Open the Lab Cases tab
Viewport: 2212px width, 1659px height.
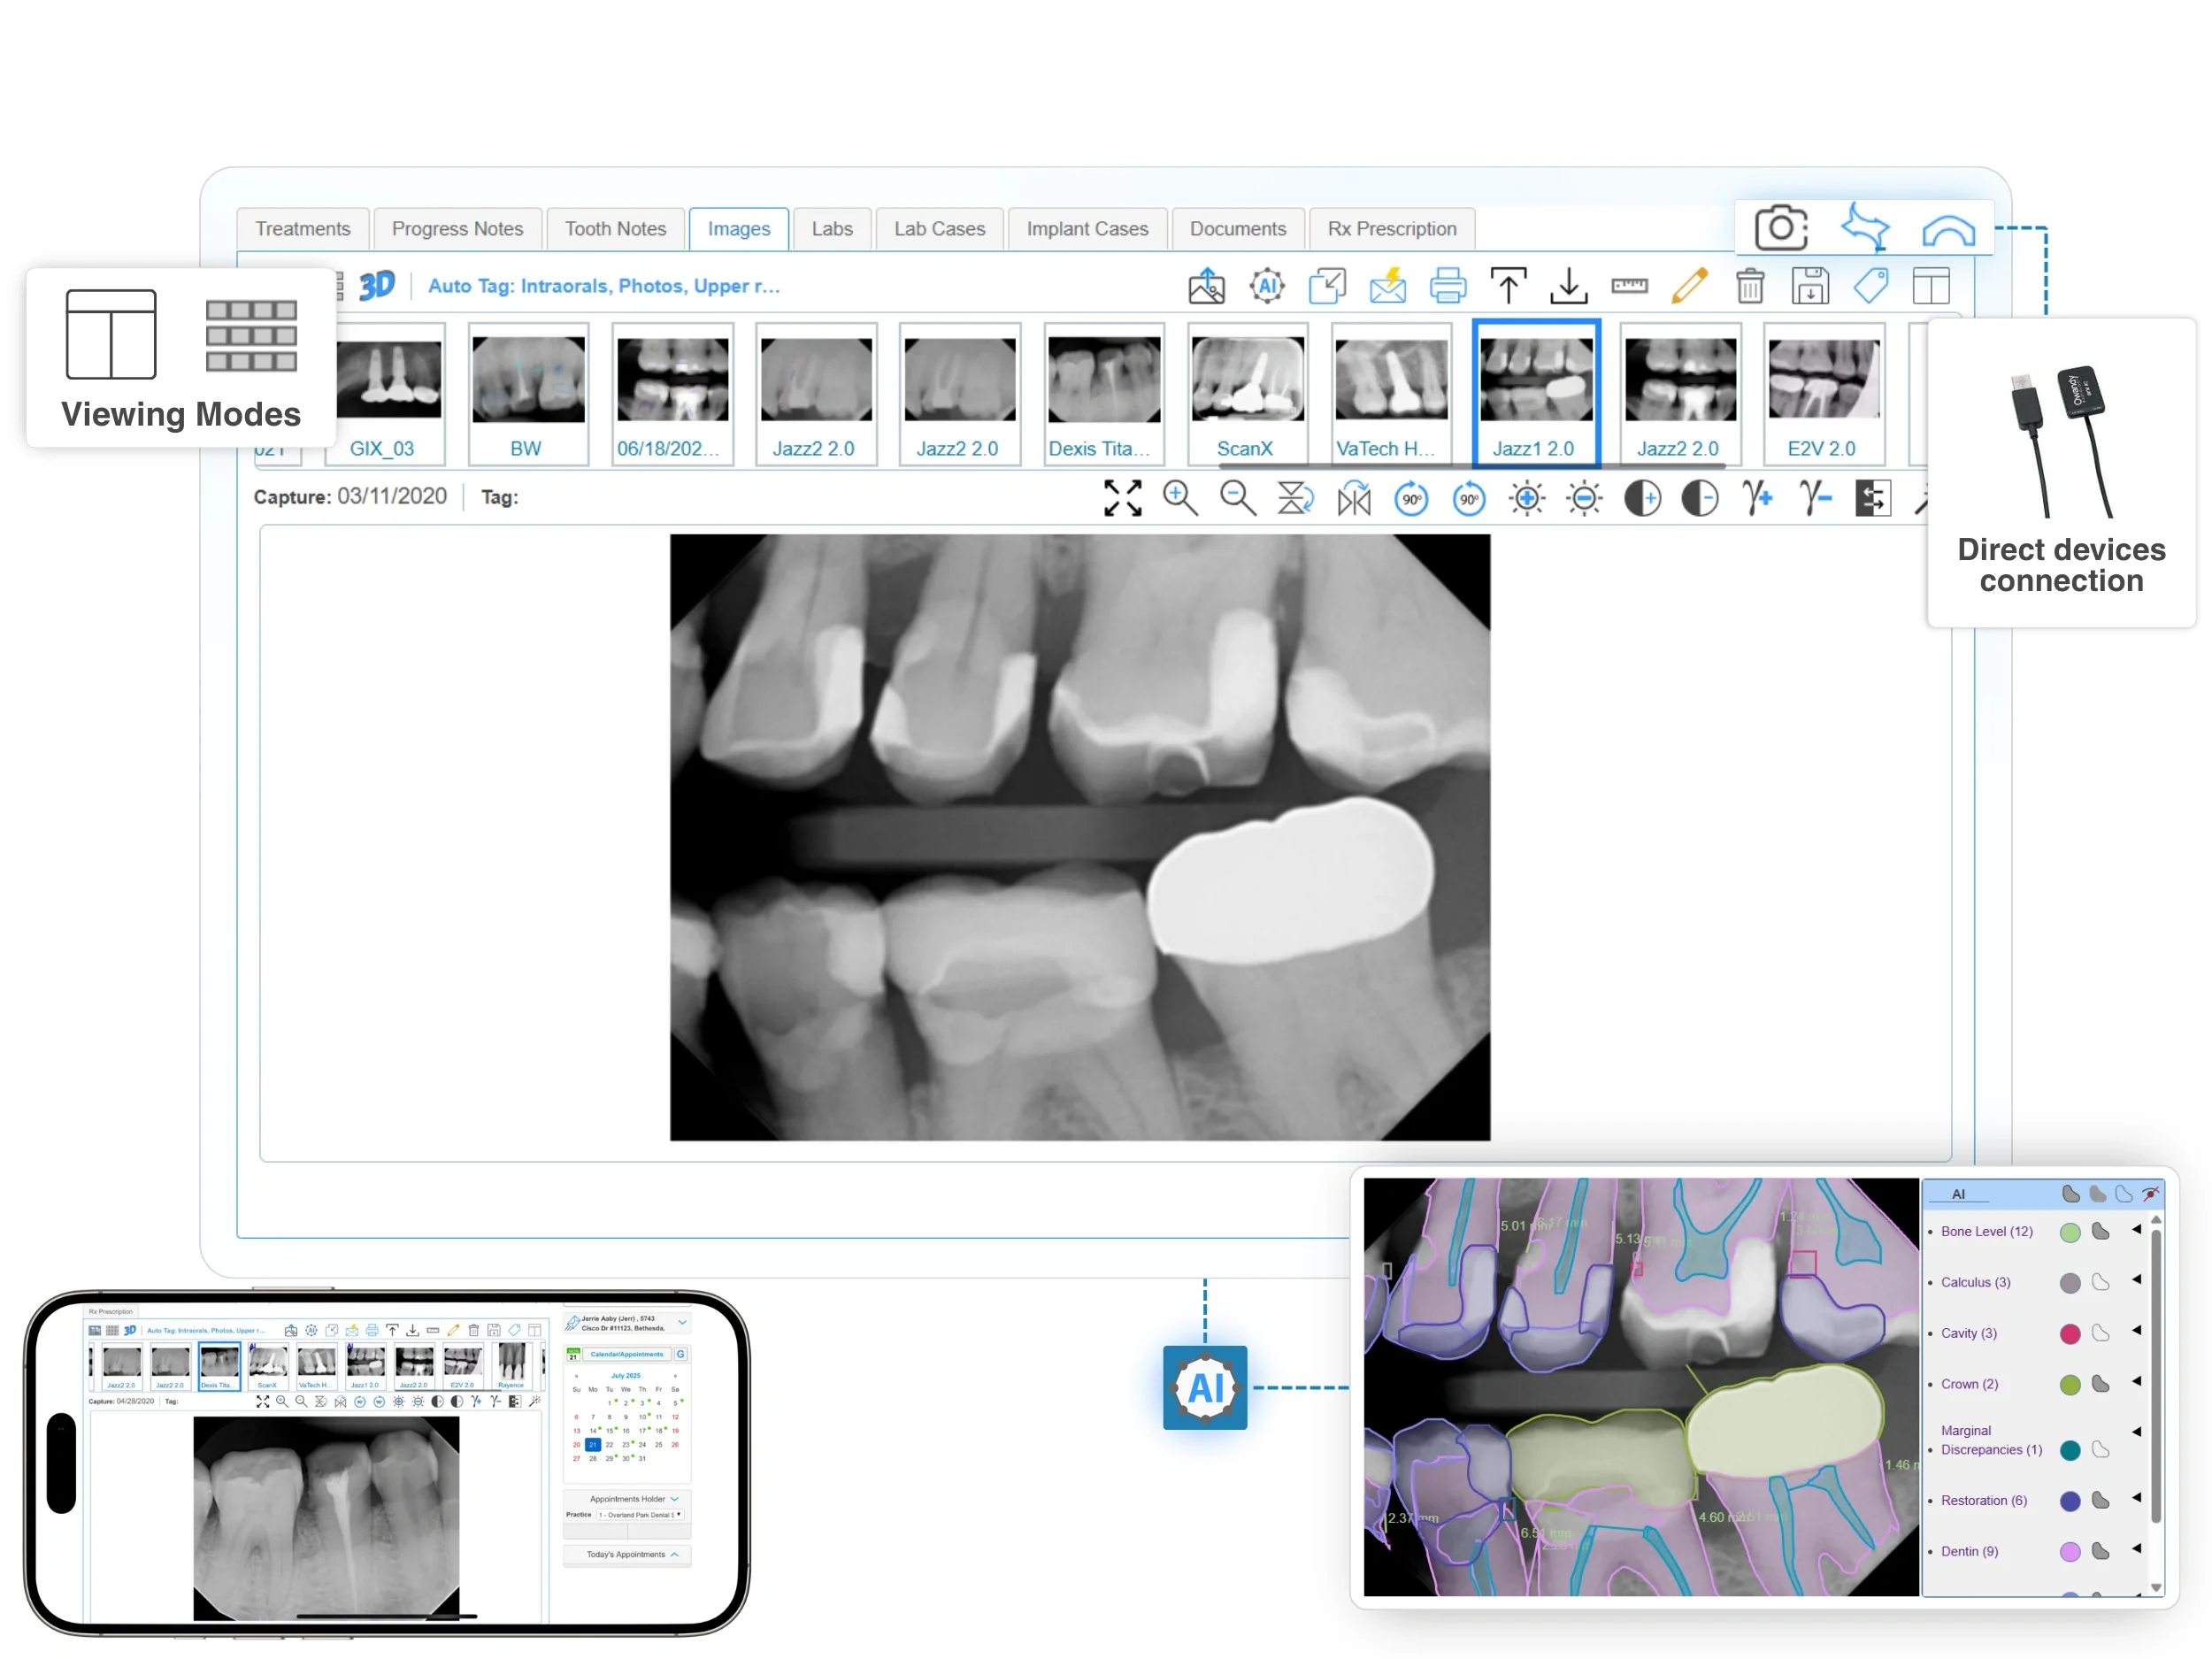[938, 228]
